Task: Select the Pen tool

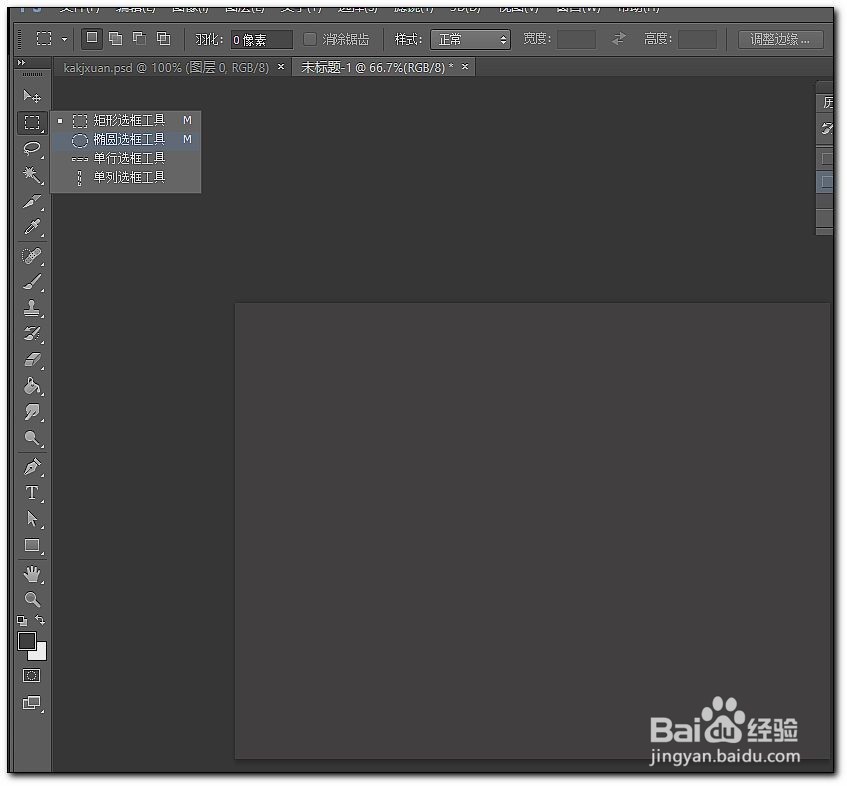Action: click(x=32, y=467)
